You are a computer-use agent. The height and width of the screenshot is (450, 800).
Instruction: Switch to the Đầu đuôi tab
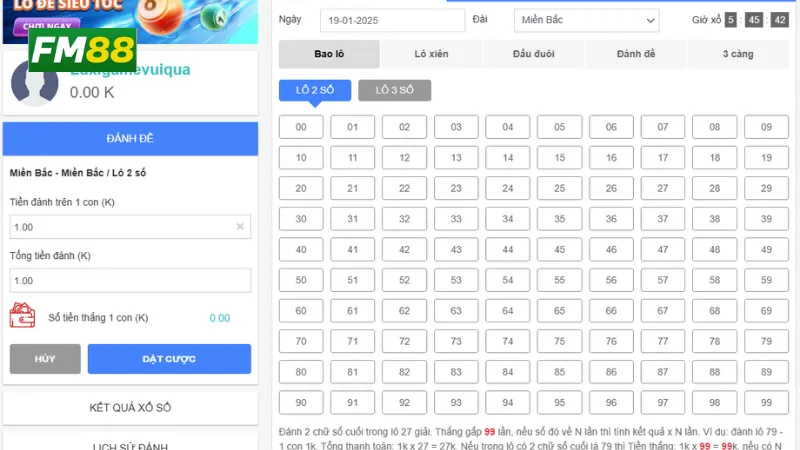click(x=534, y=54)
